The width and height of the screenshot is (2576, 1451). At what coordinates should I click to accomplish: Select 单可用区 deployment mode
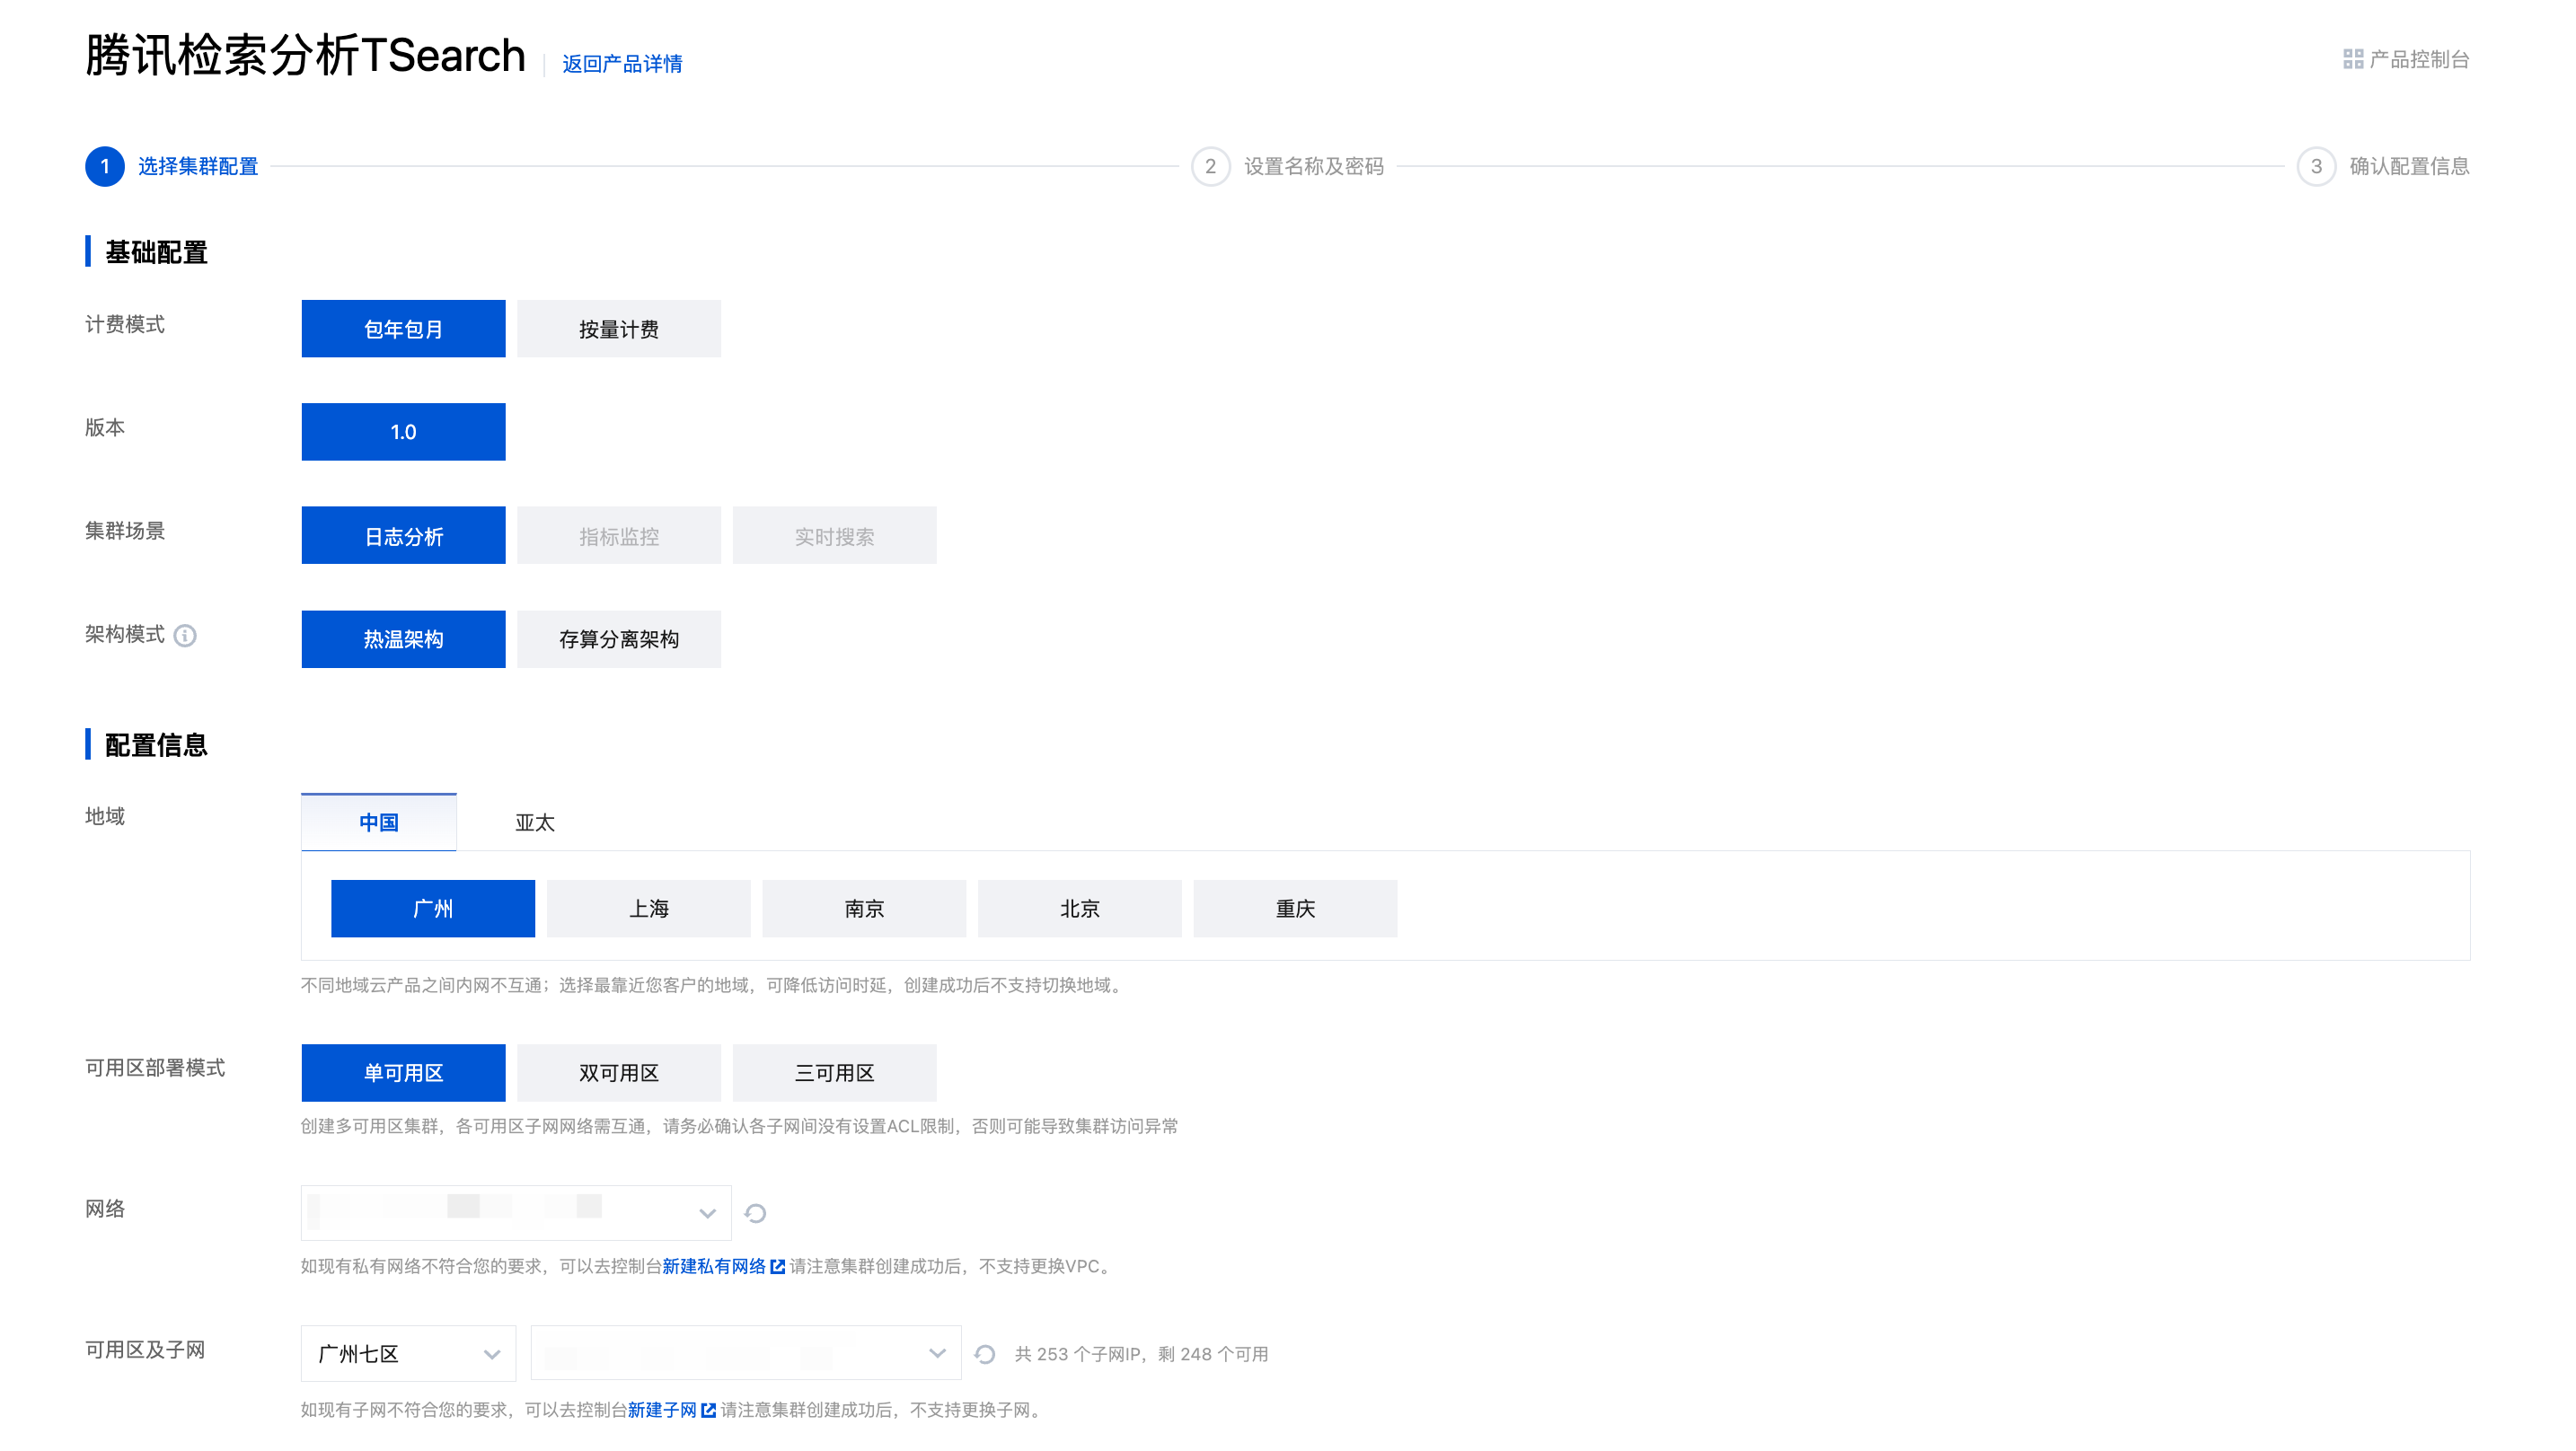click(x=403, y=1073)
